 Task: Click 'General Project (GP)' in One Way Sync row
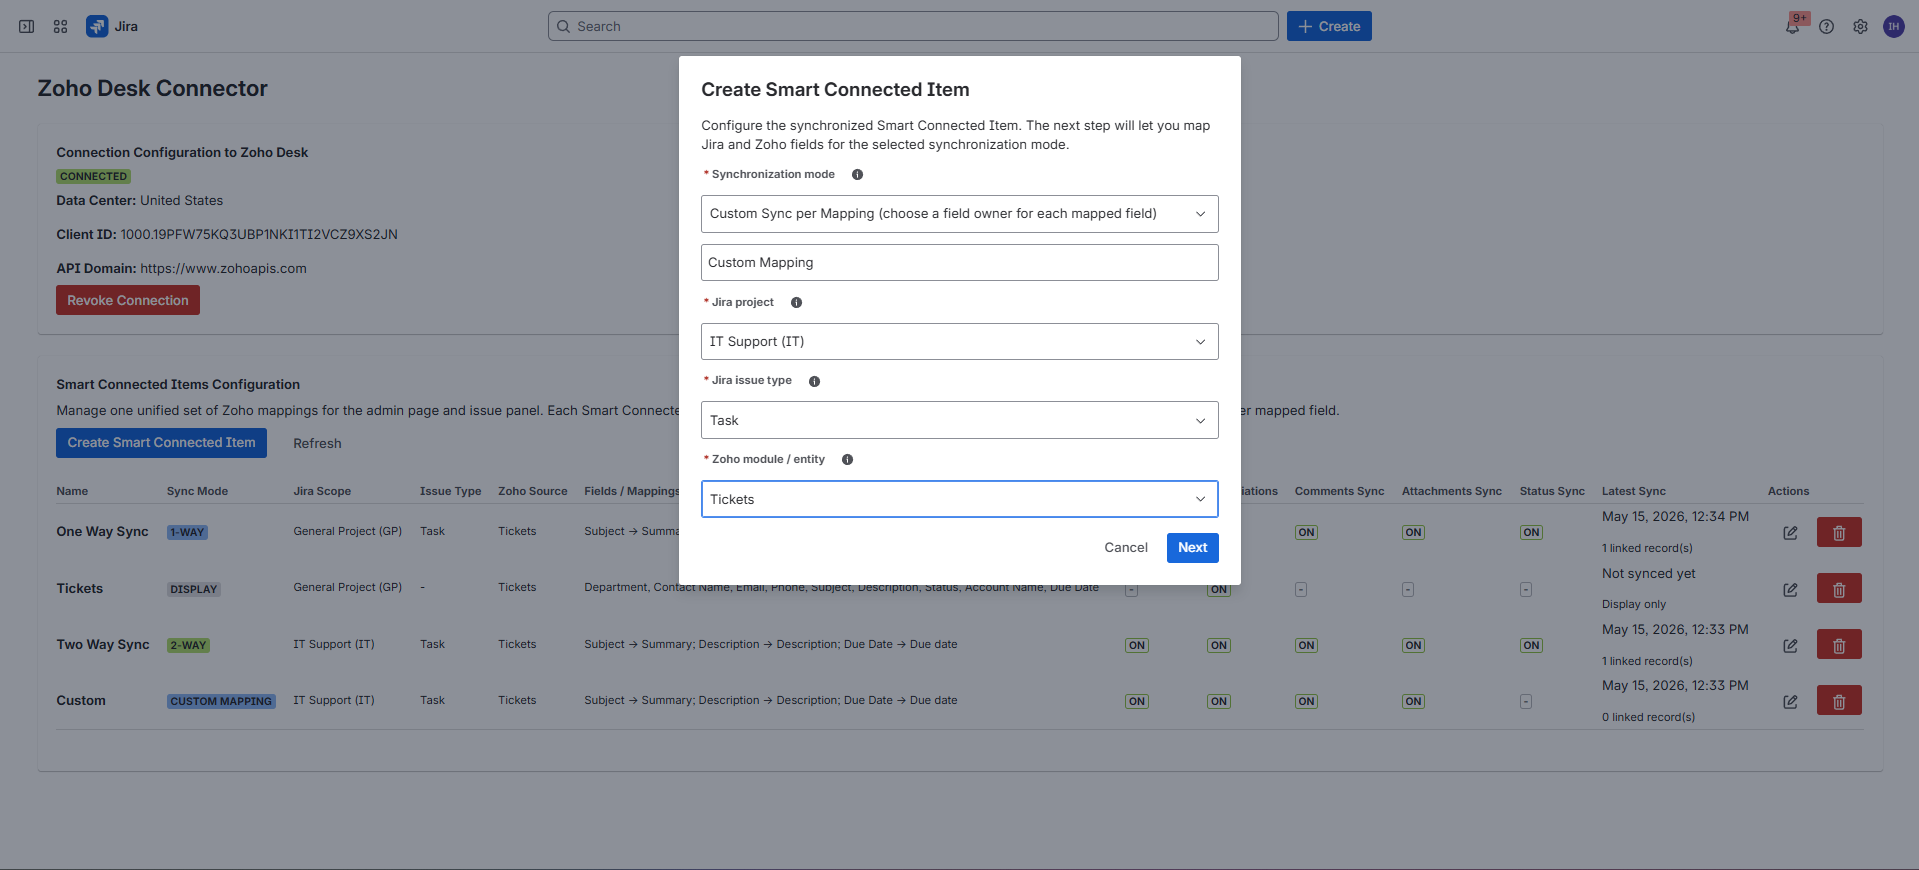[x=347, y=532]
